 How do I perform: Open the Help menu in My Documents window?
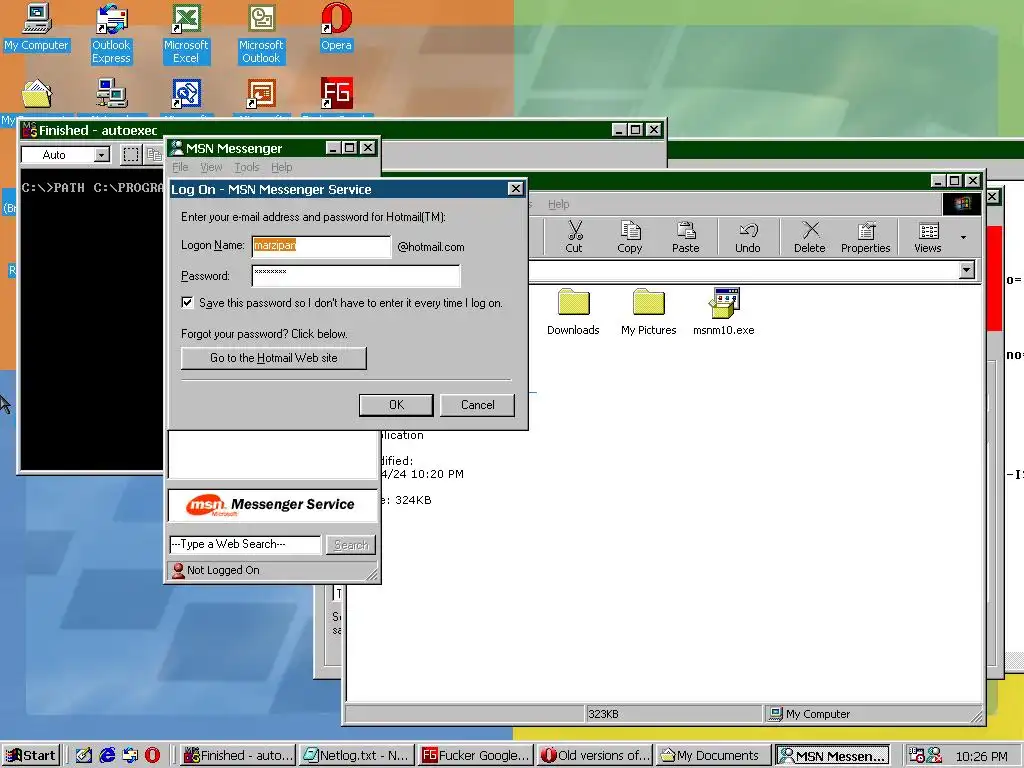tap(558, 204)
